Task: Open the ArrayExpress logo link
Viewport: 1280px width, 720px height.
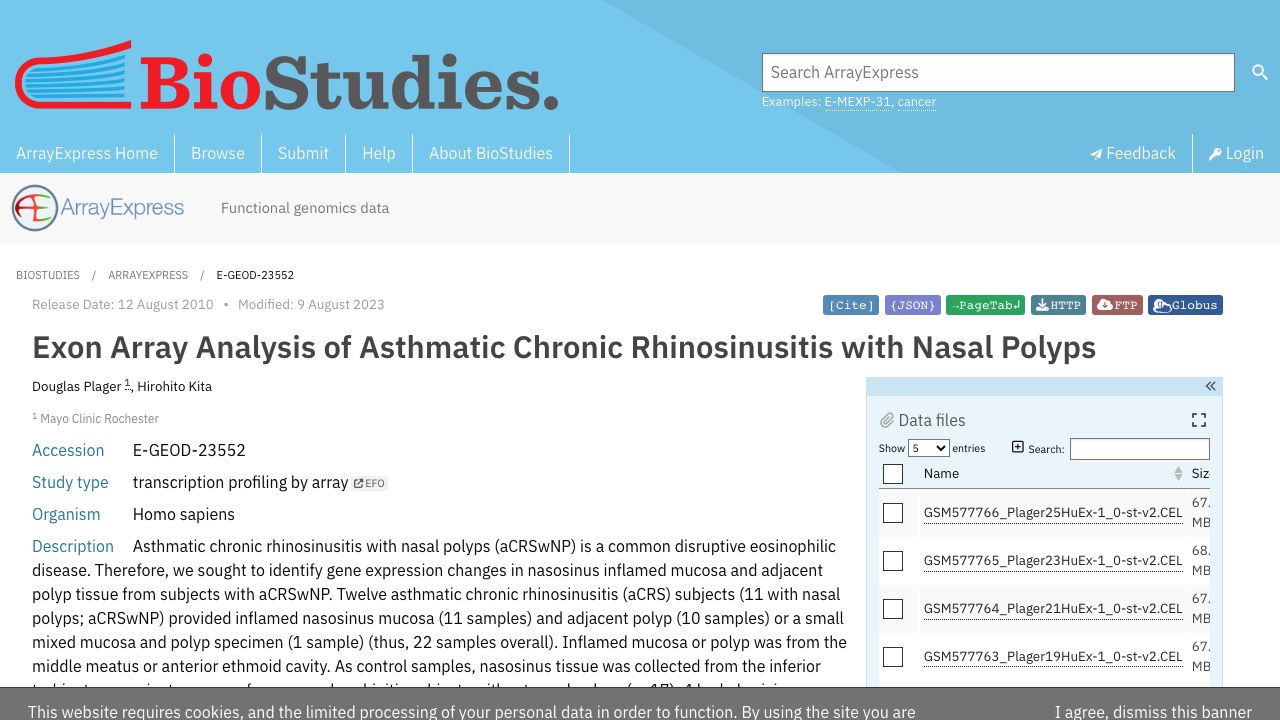Action: pyautogui.click(x=98, y=208)
